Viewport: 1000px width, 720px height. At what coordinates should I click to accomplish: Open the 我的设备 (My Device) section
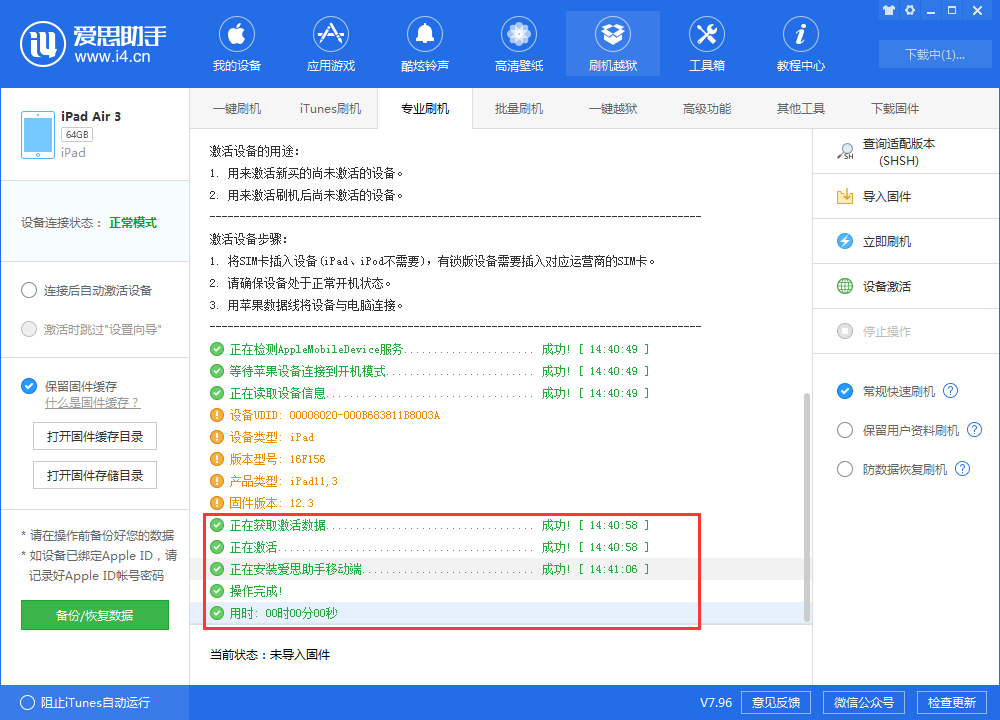click(x=236, y=44)
